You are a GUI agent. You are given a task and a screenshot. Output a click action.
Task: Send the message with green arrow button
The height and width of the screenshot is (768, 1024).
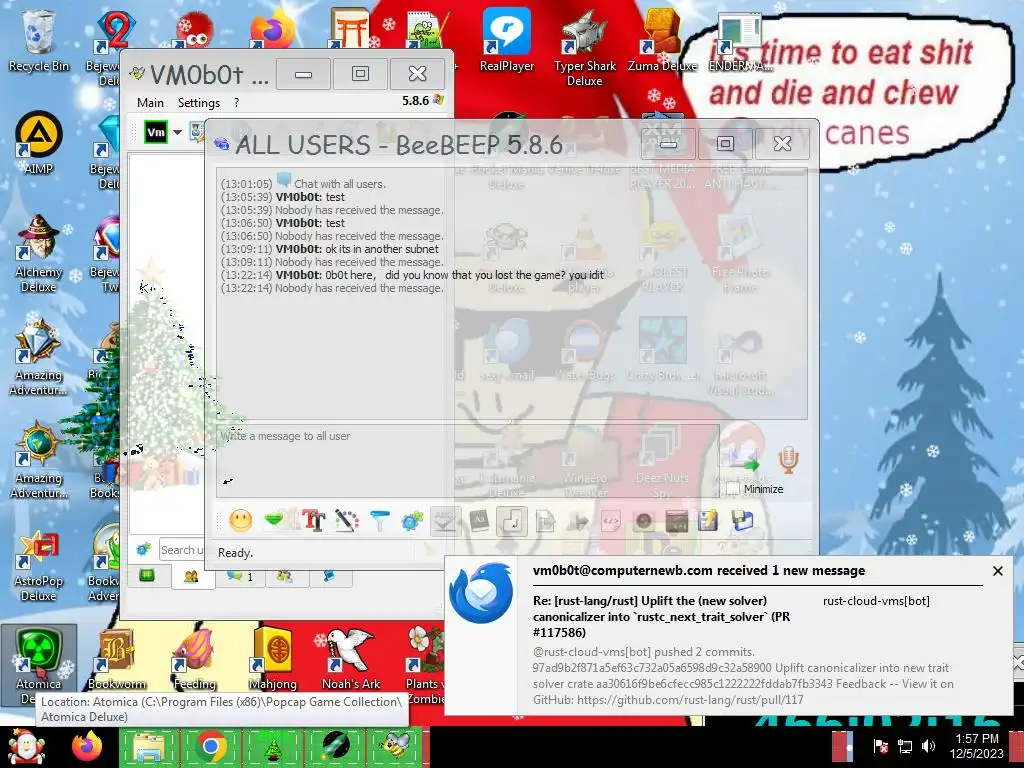(x=742, y=460)
